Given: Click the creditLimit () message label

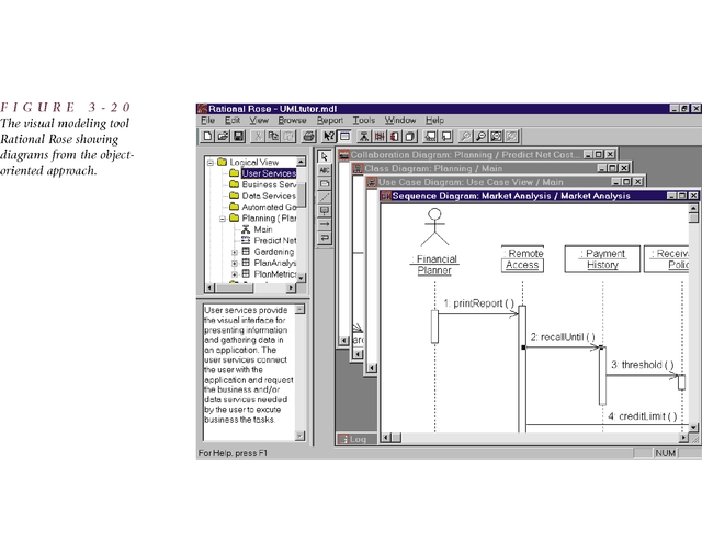Looking at the screenshot, I should pos(643,416).
